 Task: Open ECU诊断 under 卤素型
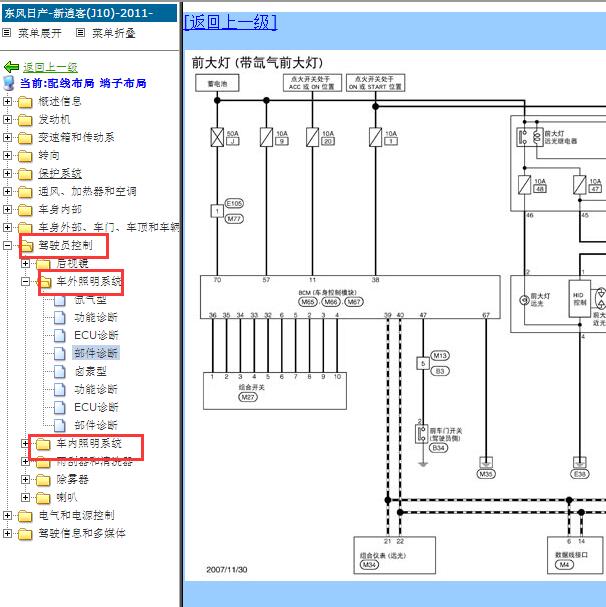point(96,407)
